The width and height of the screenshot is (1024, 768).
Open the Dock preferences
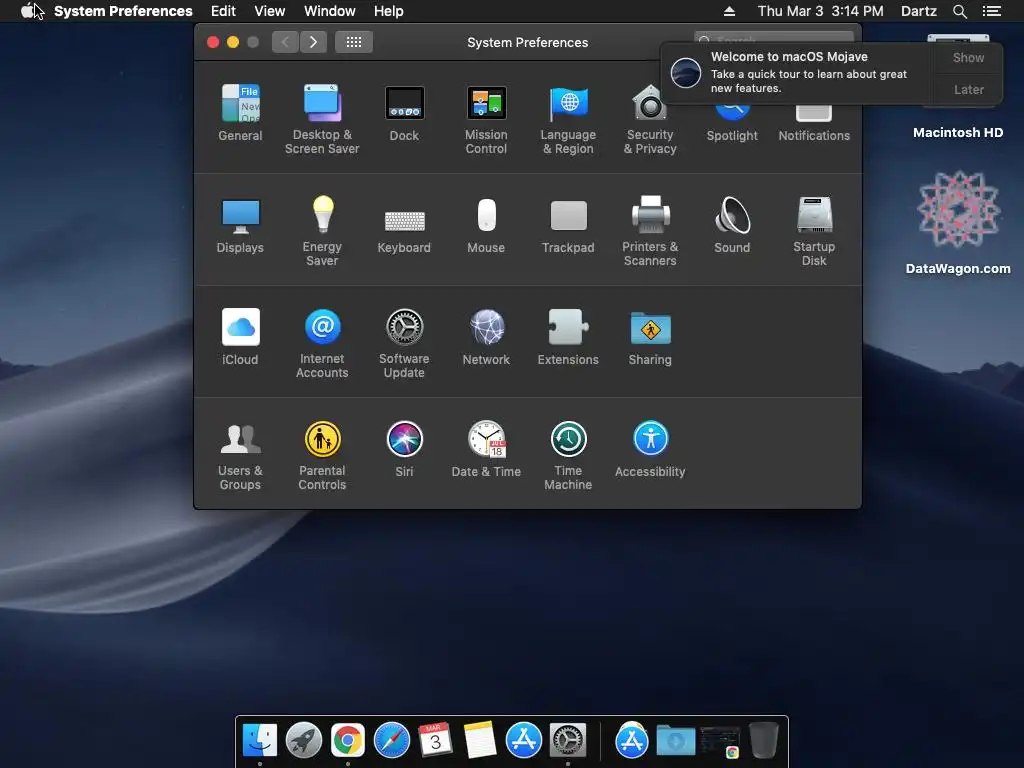[x=404, y=113]
